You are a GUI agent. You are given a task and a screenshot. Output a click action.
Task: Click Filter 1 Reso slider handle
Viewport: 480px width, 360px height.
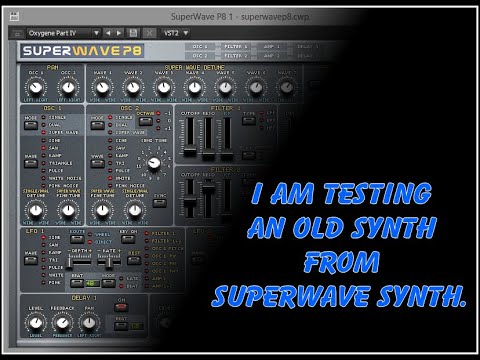pos(208,155)
